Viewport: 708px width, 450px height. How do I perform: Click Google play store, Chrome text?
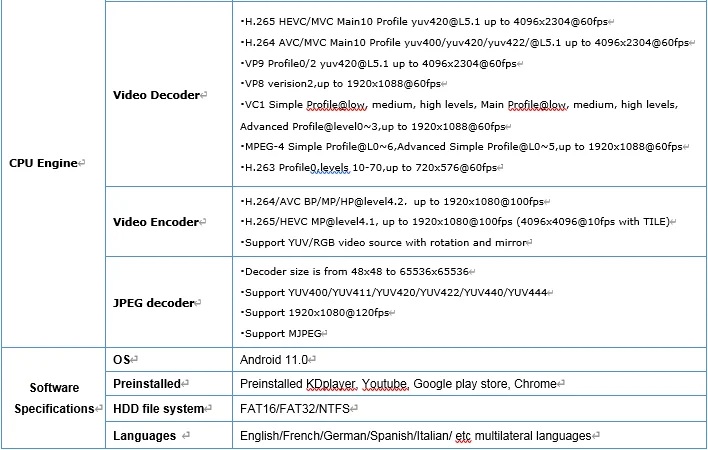tap(484, 384)
